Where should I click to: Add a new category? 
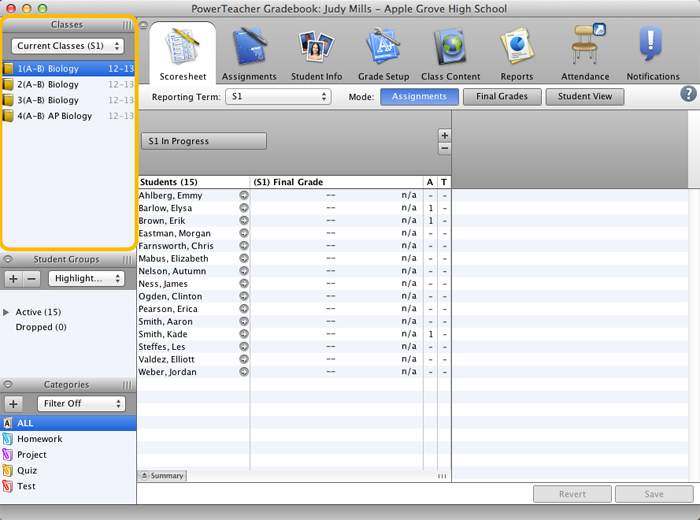pyautogui.click(x=13, y=404)
